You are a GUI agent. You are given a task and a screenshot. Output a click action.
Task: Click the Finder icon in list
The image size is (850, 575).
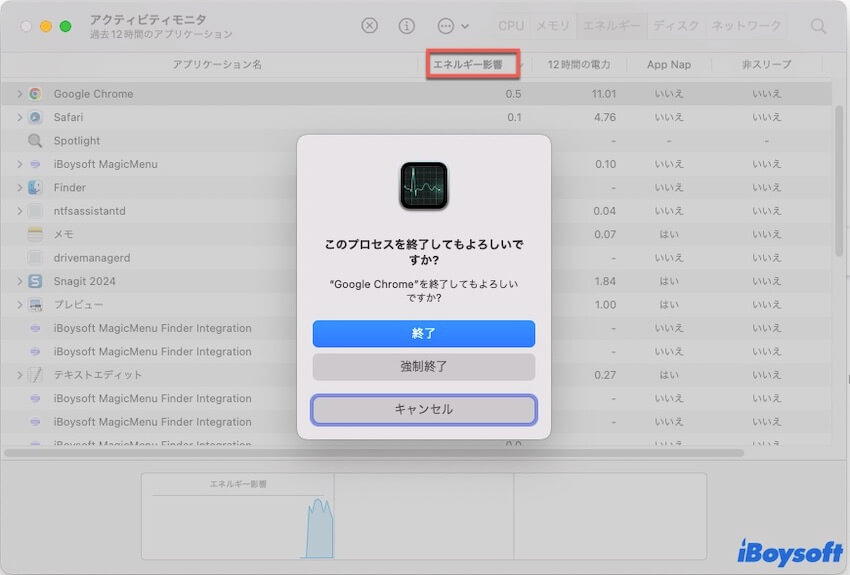point(35,187)
